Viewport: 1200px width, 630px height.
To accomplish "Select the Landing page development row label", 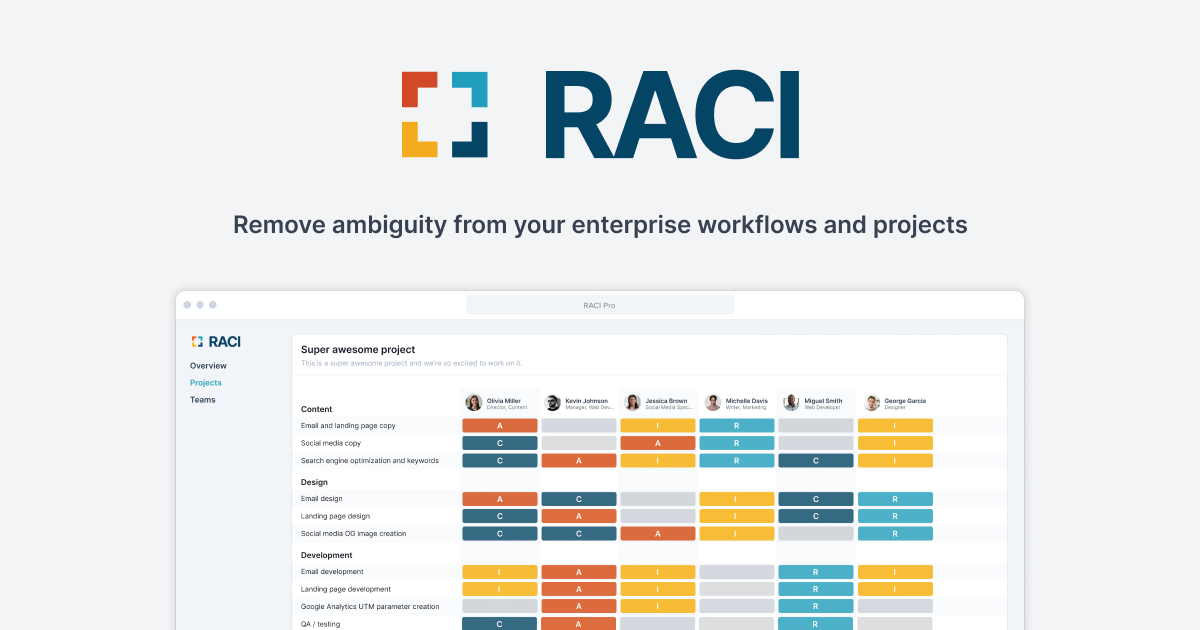I will 346,589.
